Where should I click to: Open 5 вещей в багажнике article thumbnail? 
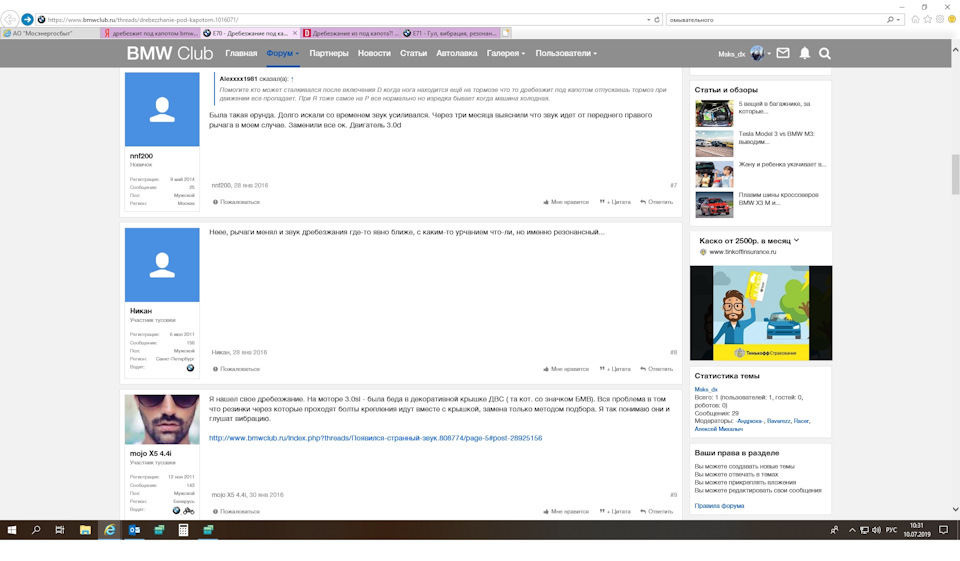click(714, 113)
